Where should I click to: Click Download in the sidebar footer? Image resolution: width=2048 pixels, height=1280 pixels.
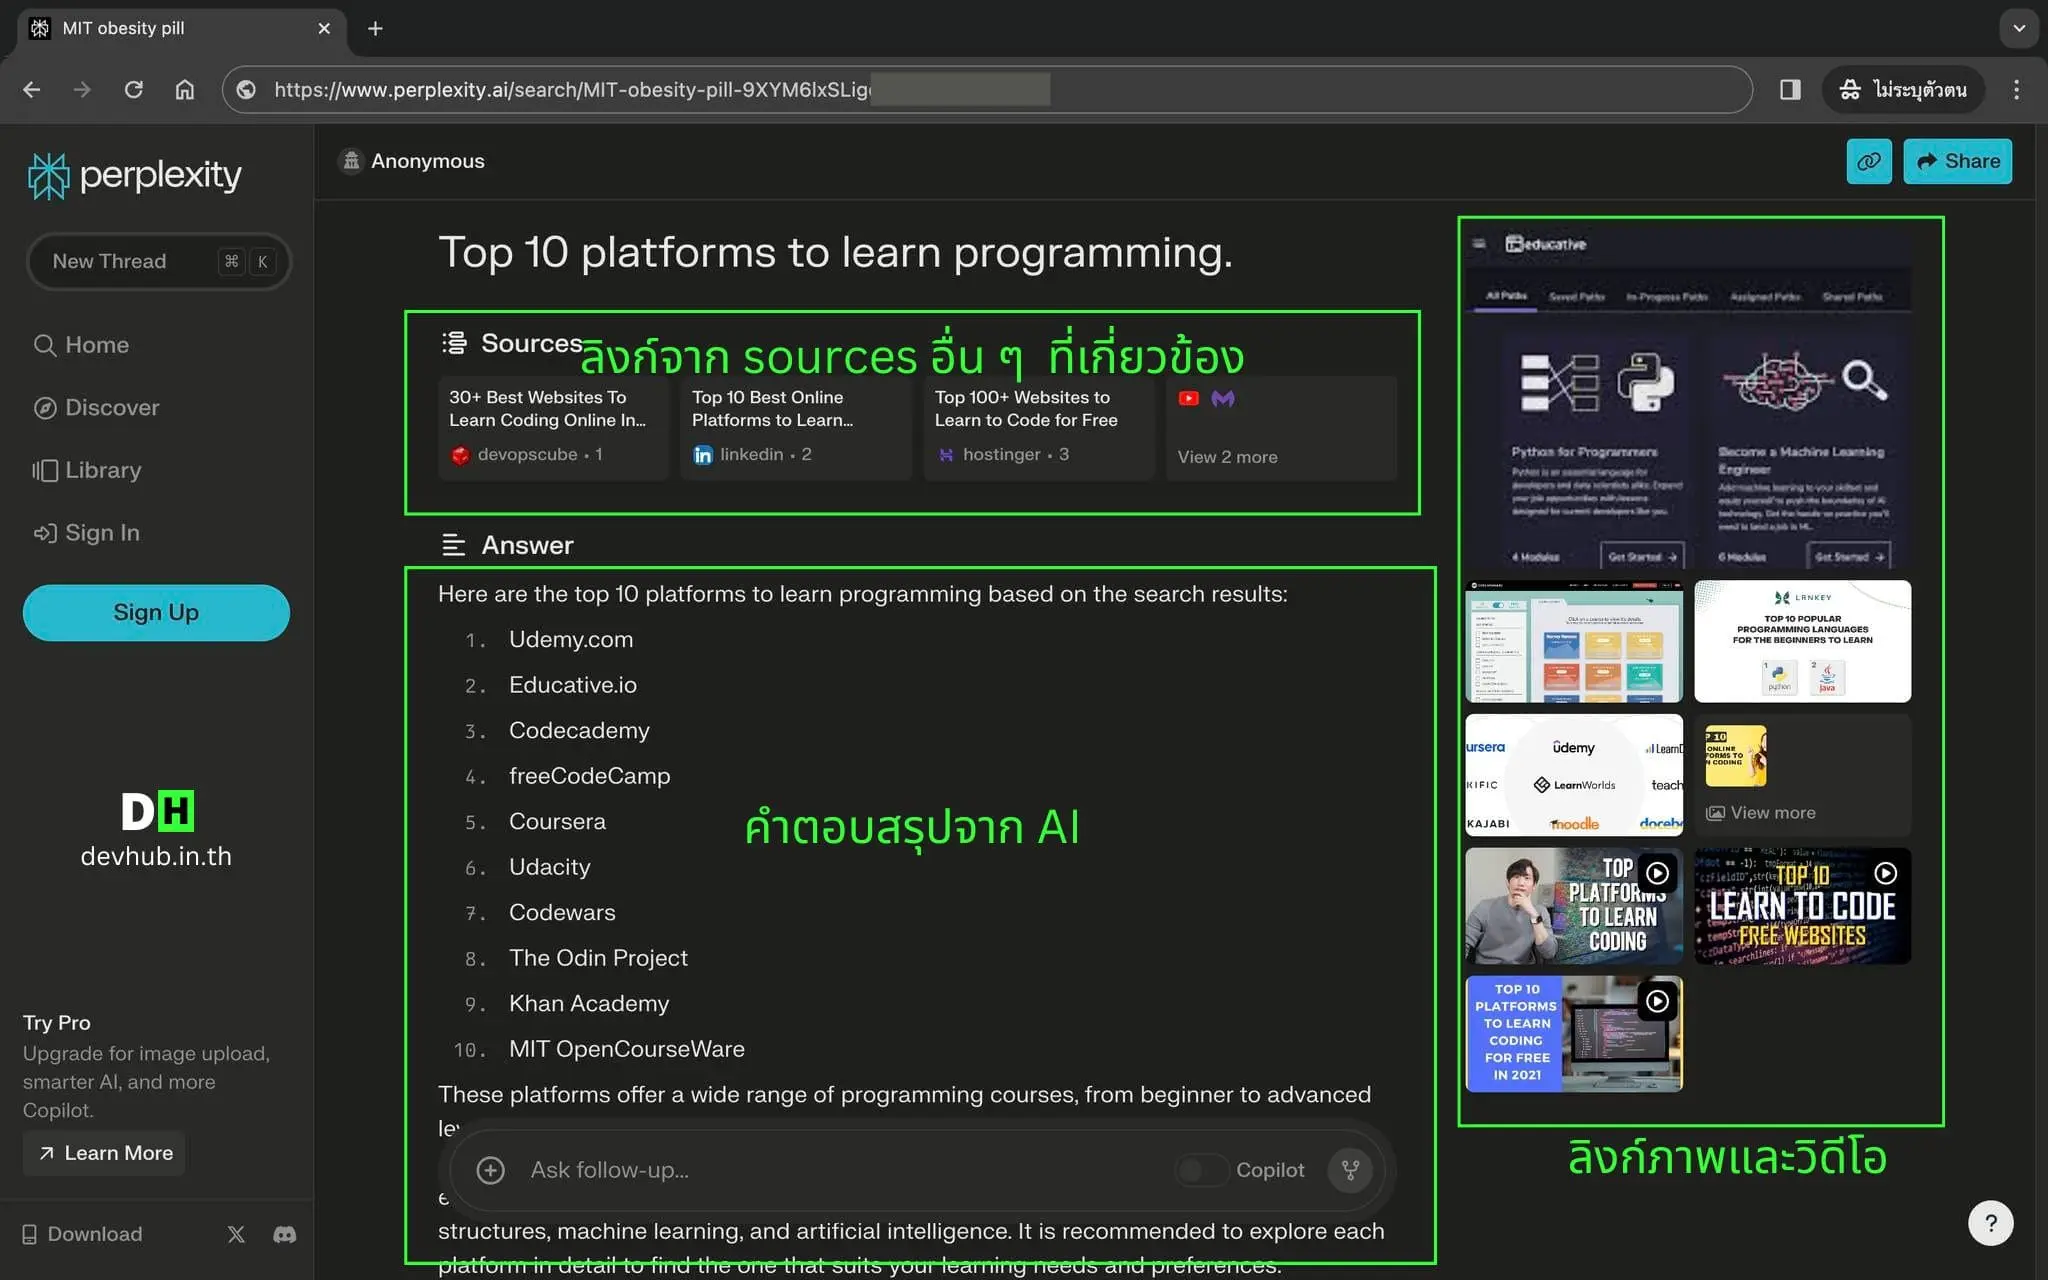click(x=82, y=1234)
